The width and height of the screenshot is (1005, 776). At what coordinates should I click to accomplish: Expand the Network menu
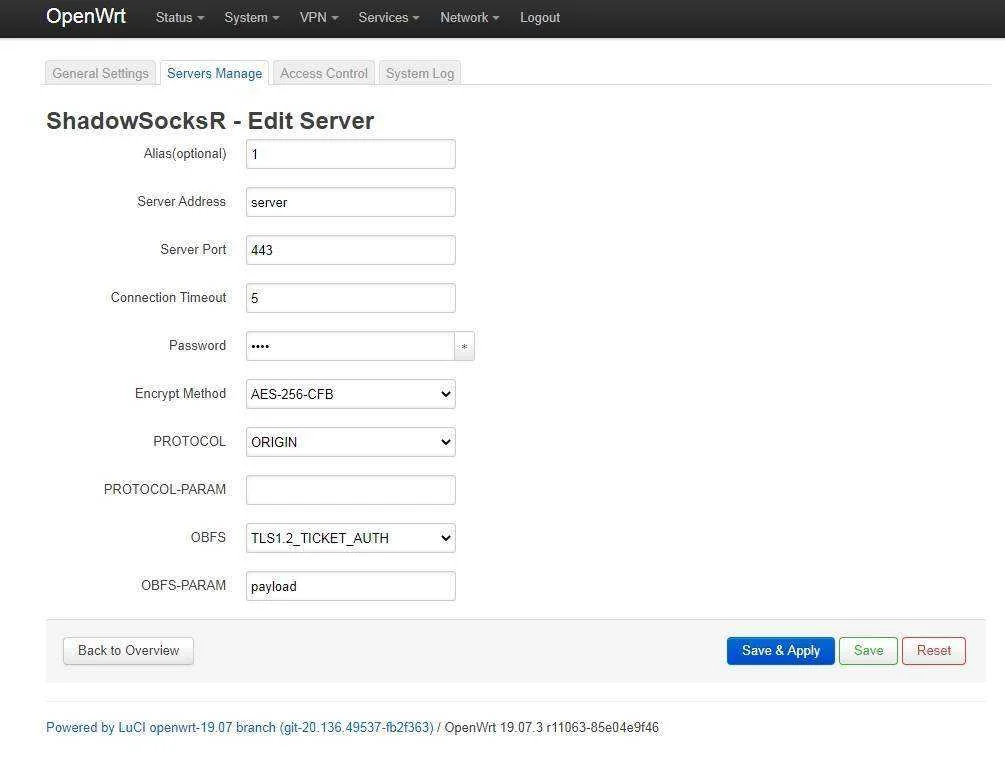pos(469,17)
